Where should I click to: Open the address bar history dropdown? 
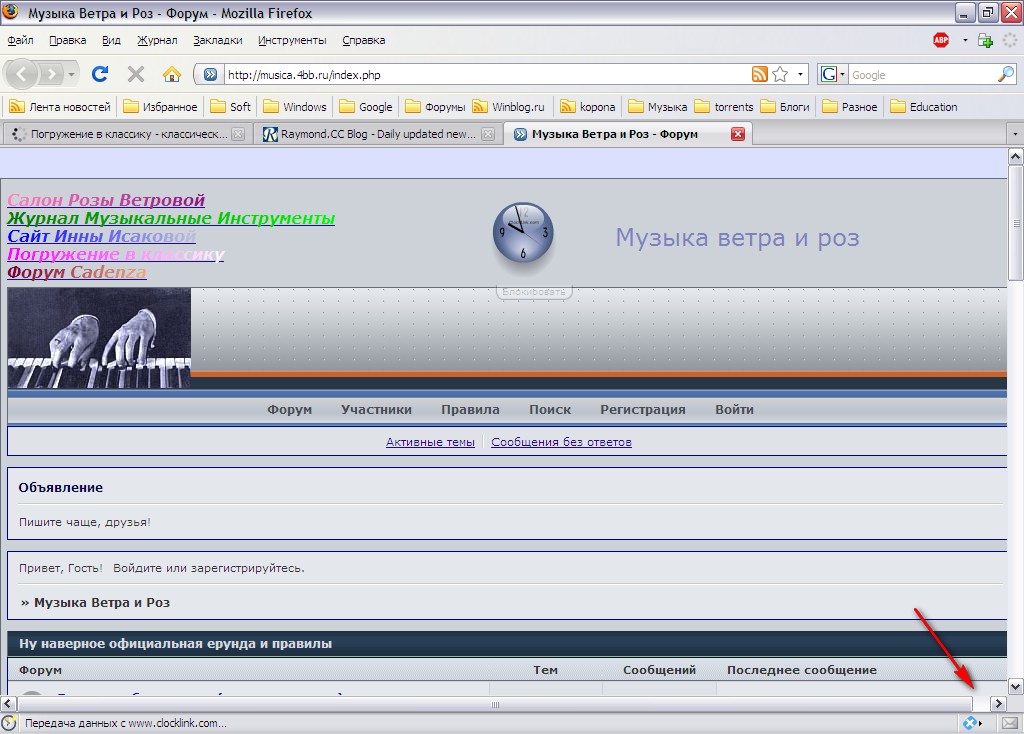pyautogui.click(x=800, y=74)
